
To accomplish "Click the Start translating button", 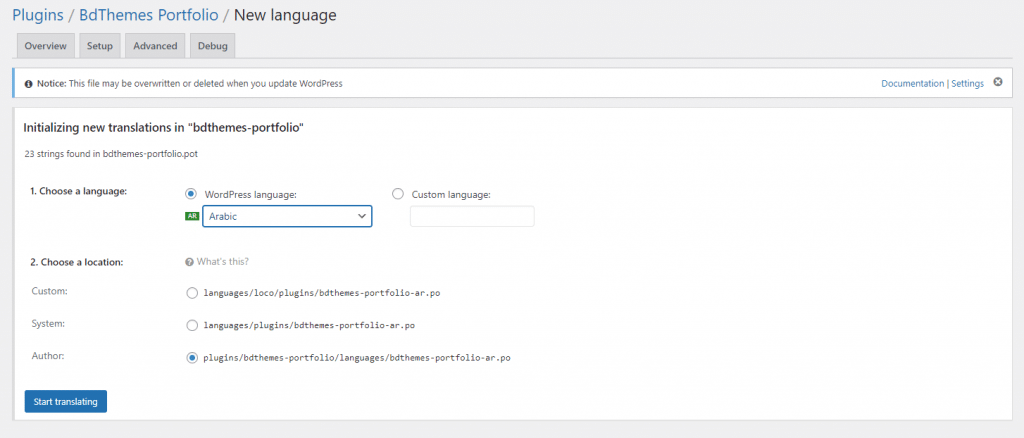I will (x=65, y=401).
